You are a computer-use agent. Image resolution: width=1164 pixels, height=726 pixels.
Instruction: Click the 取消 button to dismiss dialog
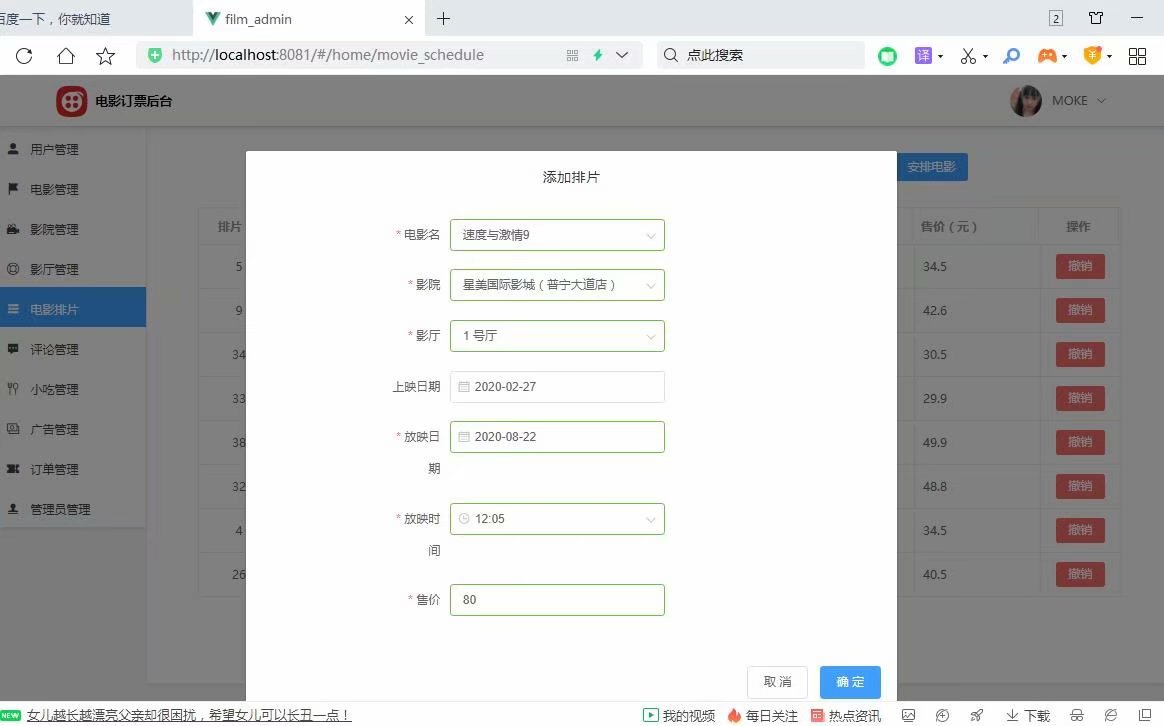pos(777,681)
